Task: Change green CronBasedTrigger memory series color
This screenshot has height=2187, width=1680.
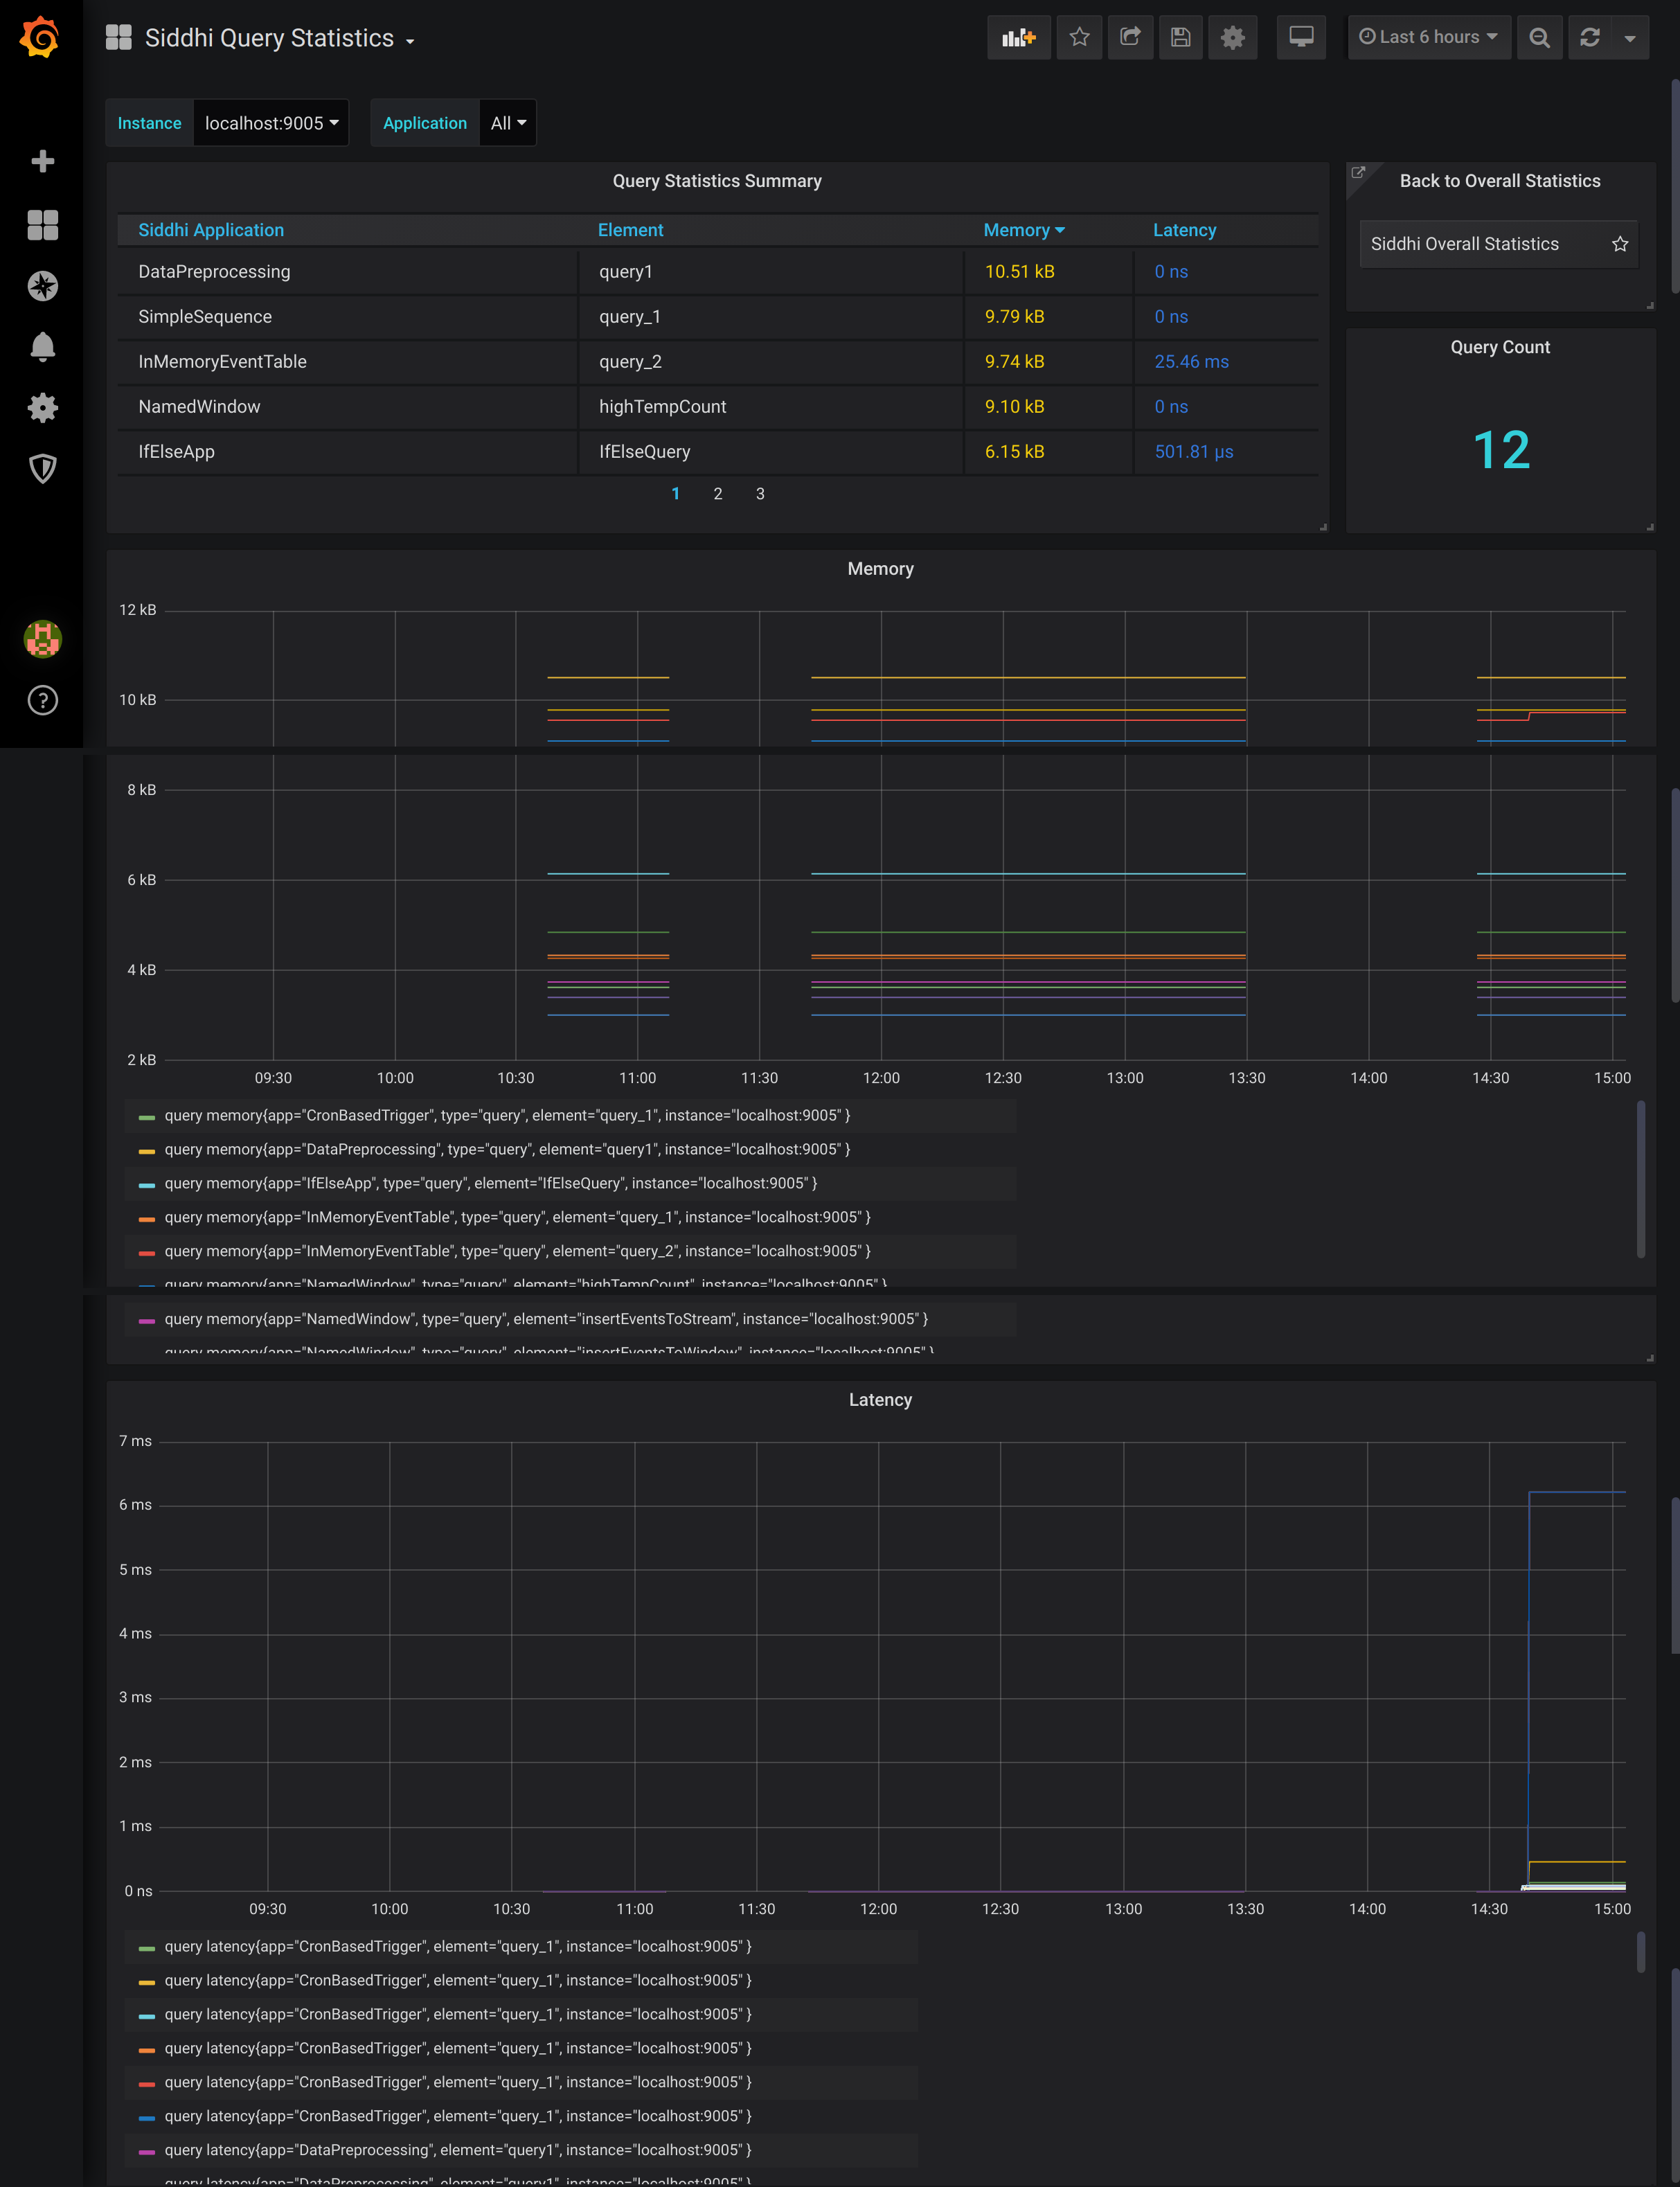Action: tap(146, 1117)
